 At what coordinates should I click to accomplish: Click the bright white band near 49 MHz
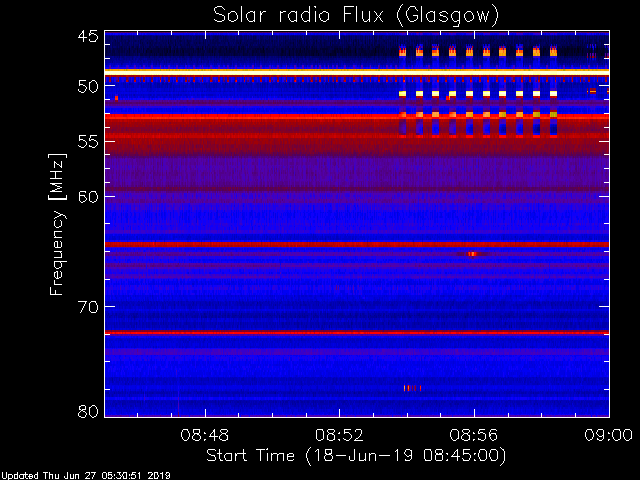357,72
